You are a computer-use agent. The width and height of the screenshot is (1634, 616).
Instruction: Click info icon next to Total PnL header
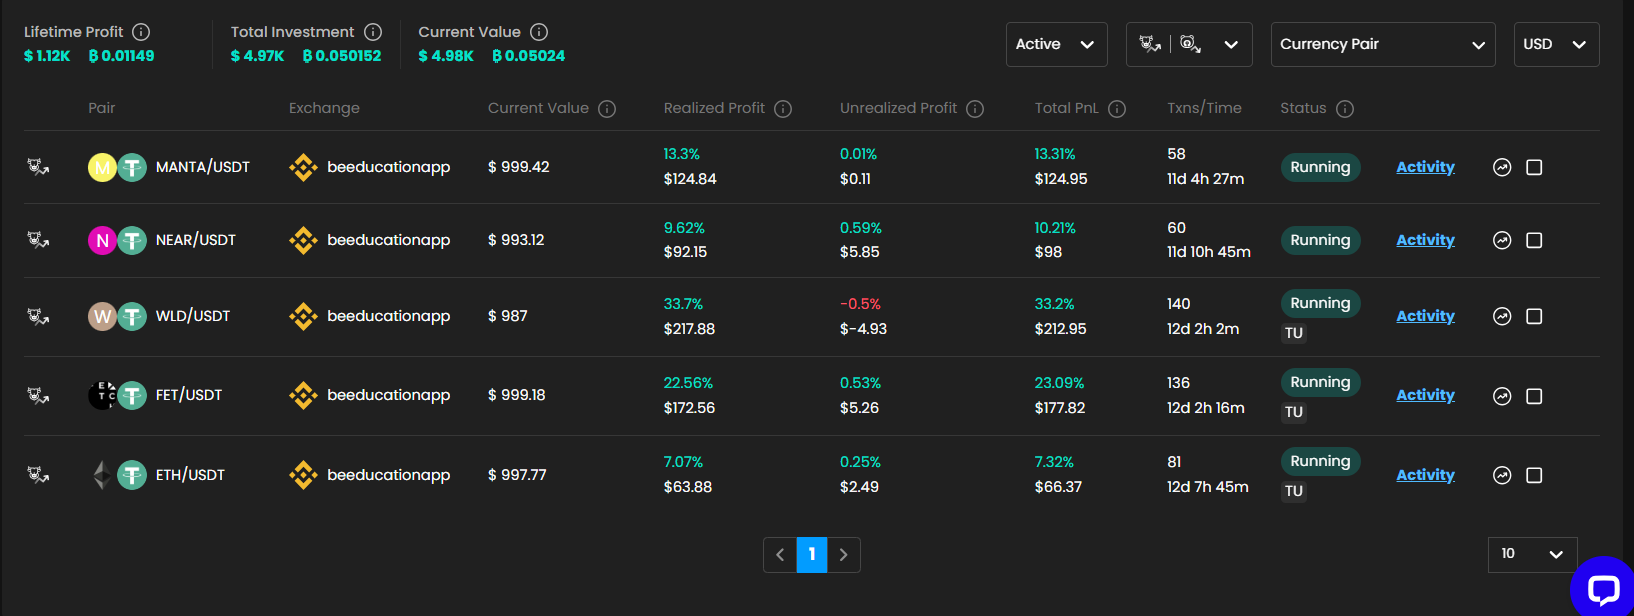pos(1117,109)
